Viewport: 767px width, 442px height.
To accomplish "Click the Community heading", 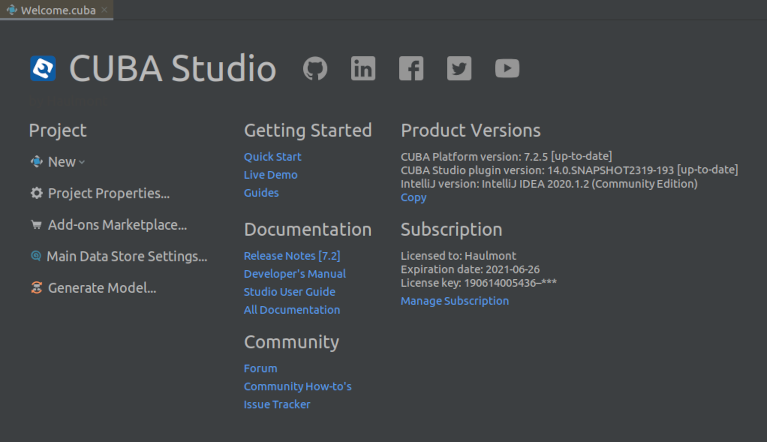I will tap(292, 342).
